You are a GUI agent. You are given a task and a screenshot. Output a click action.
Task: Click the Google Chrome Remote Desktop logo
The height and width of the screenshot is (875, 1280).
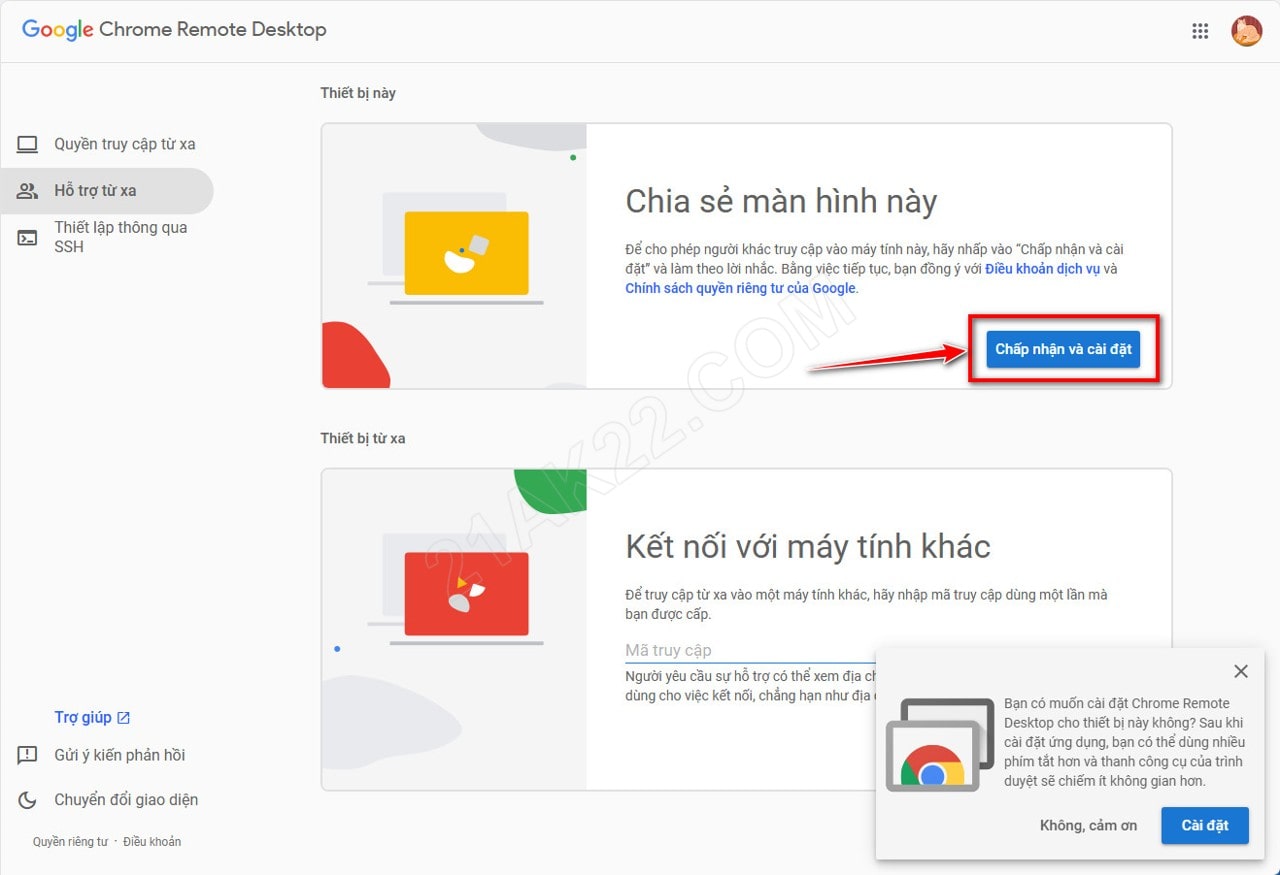pyautogui.click(x=174, y=30)
